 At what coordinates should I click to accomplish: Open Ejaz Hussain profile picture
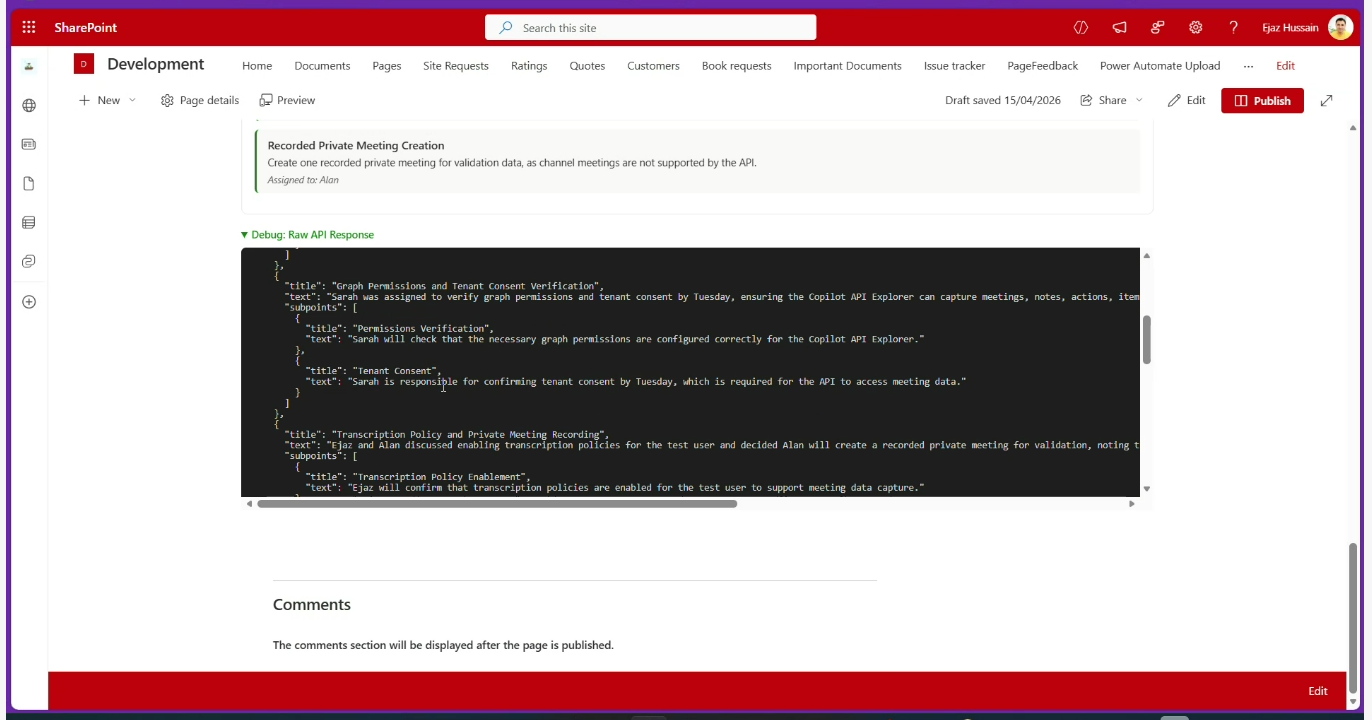[x=1340, y=28]
